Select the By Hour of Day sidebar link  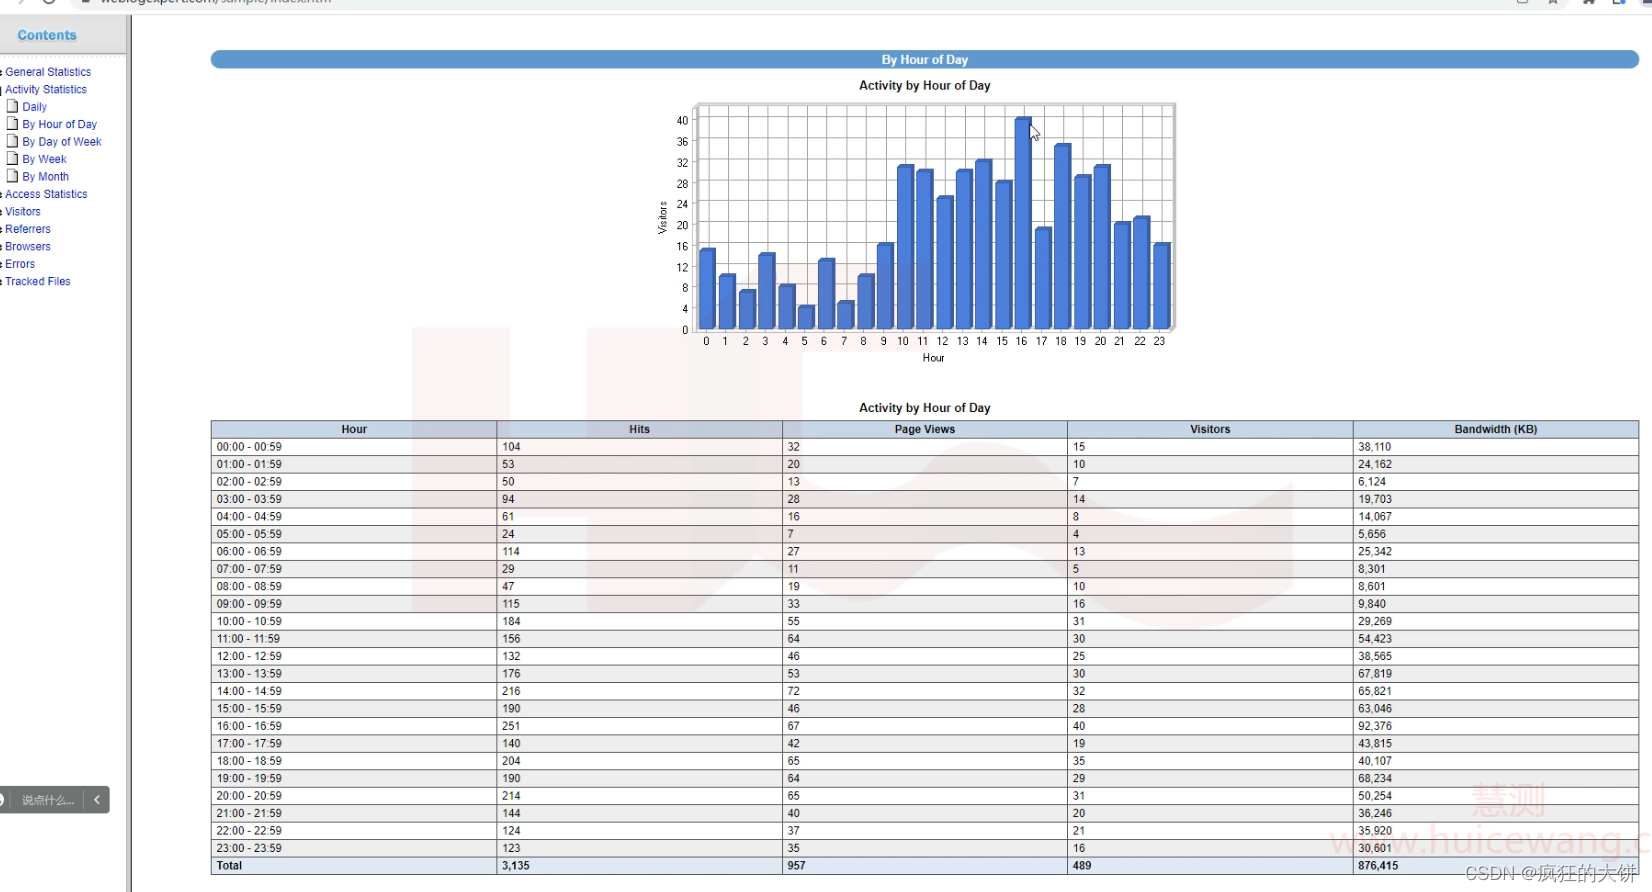[60, 124]
